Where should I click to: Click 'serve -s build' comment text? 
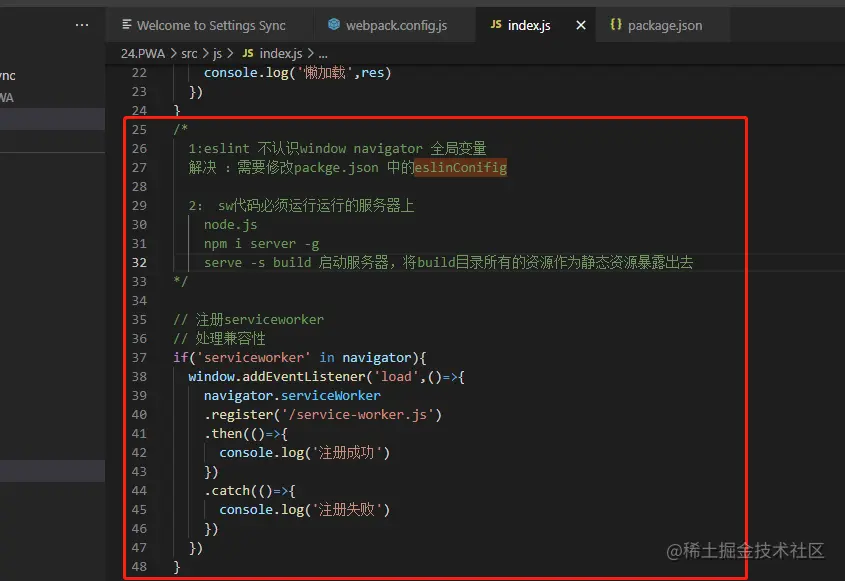pyautogui.click(x=257, y=262)
